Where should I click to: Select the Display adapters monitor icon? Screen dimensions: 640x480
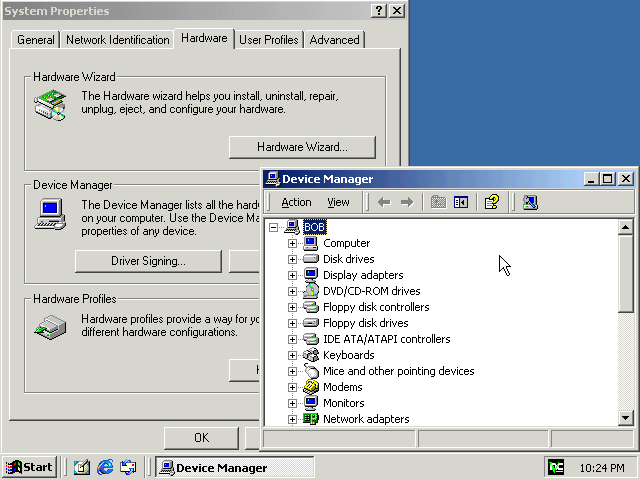[311, 275]
